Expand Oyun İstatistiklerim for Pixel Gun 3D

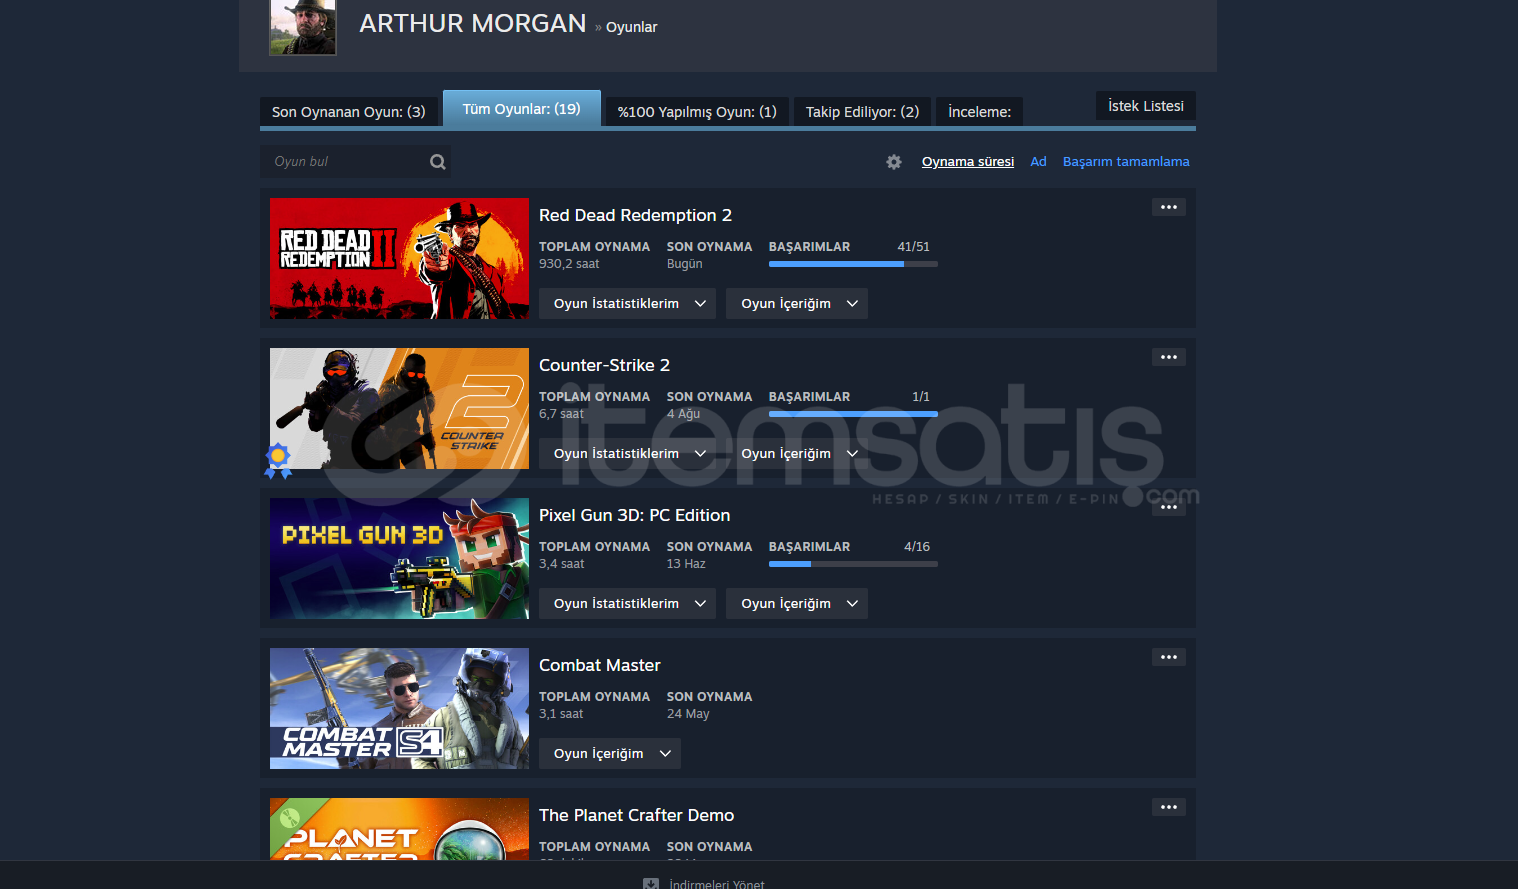point(627,604)
